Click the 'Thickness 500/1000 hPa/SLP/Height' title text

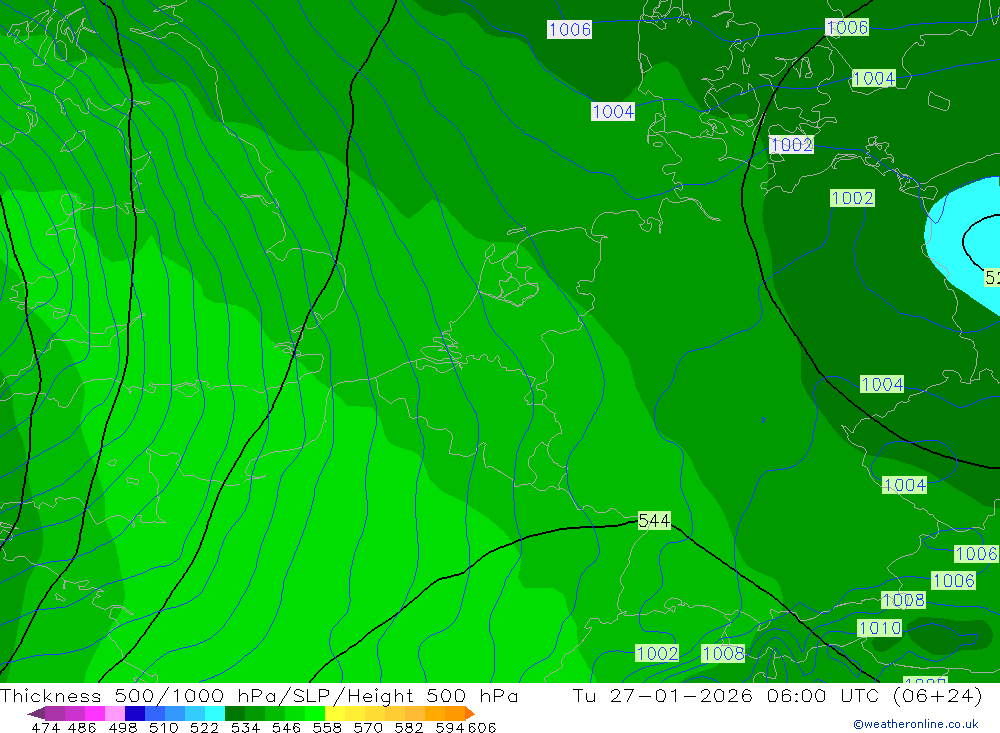coord(206,695)
